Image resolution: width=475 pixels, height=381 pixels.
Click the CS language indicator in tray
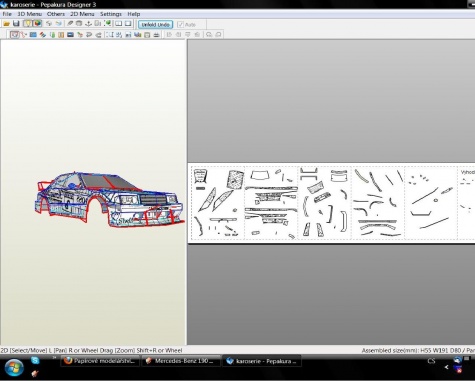[x=431, y=361]
